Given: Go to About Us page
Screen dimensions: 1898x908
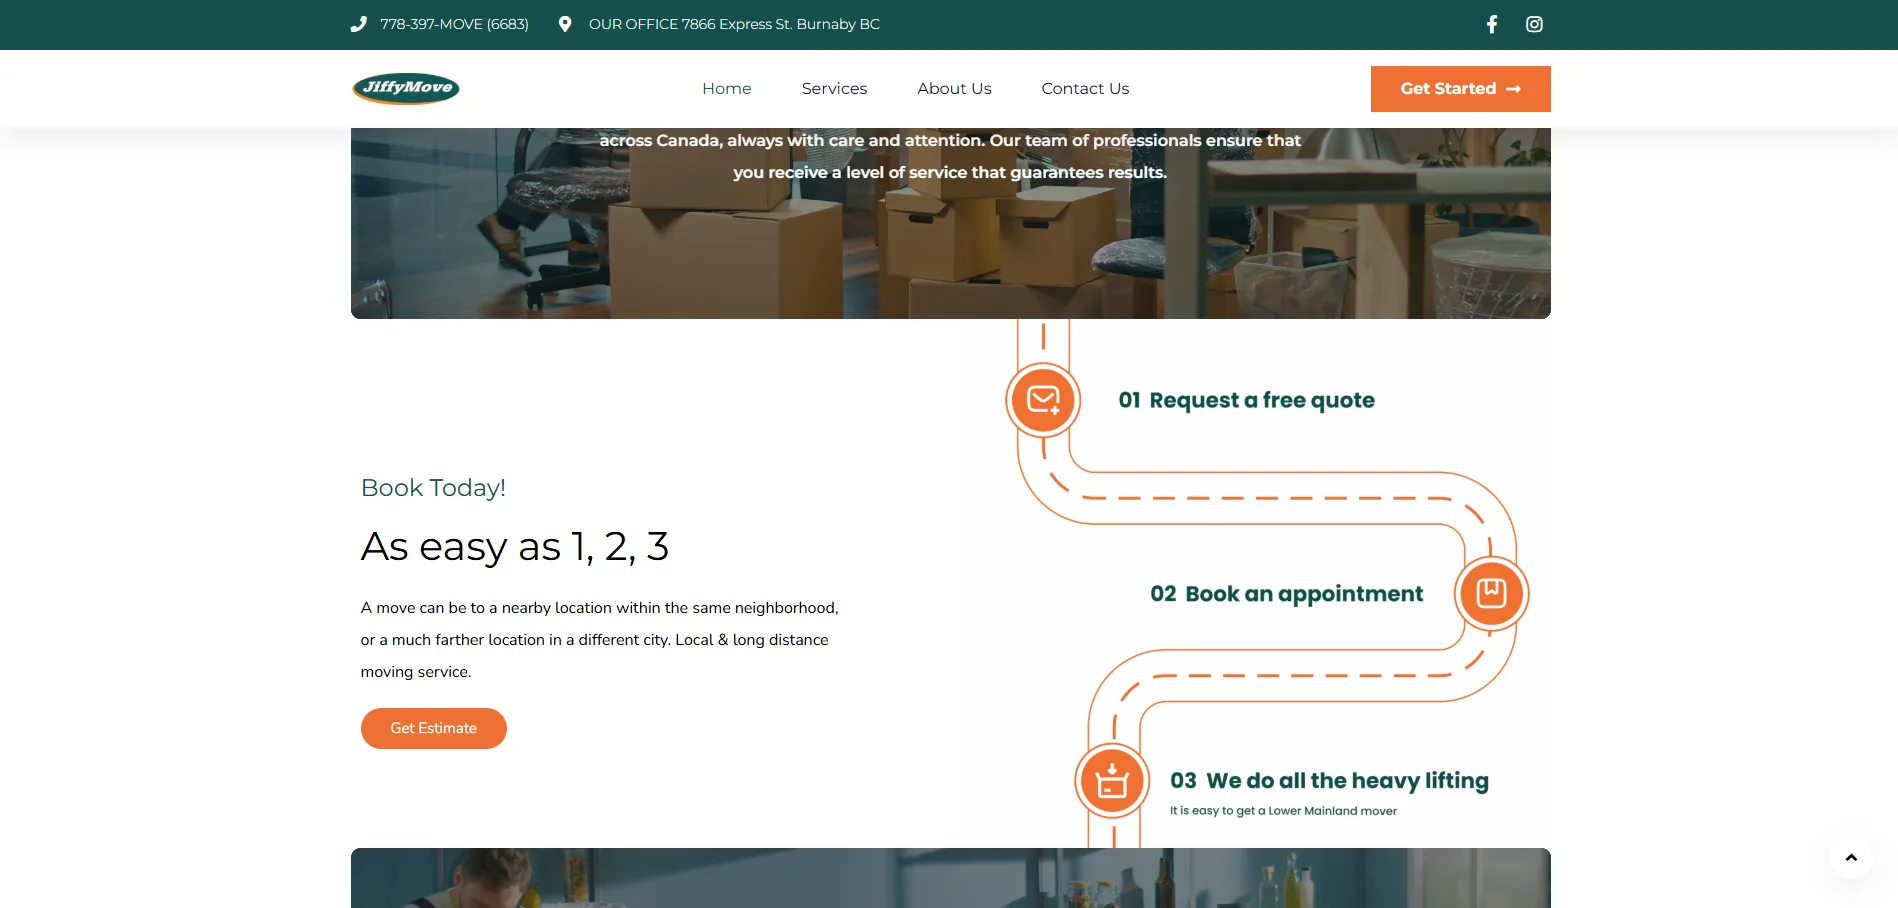Looking at the screenshot, I should click(x=954, y=88).
